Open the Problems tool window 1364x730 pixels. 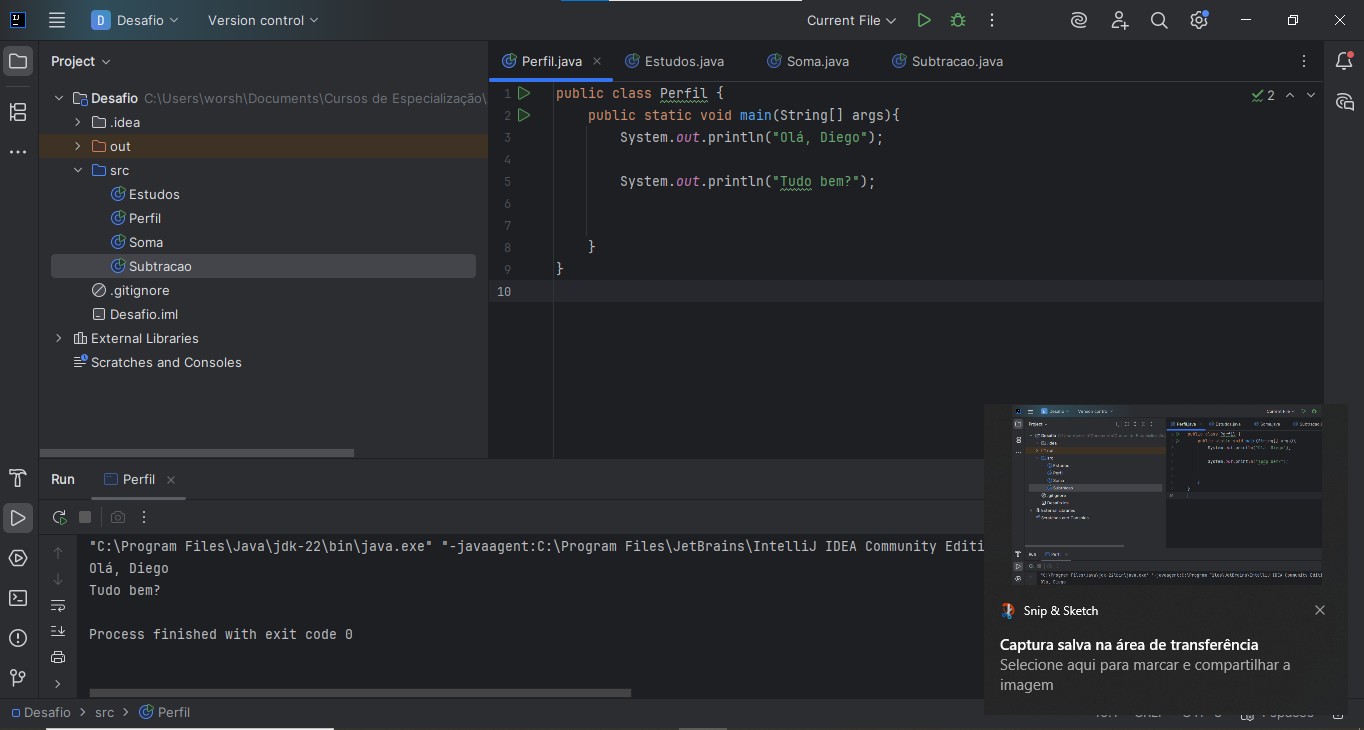point(18,638)
